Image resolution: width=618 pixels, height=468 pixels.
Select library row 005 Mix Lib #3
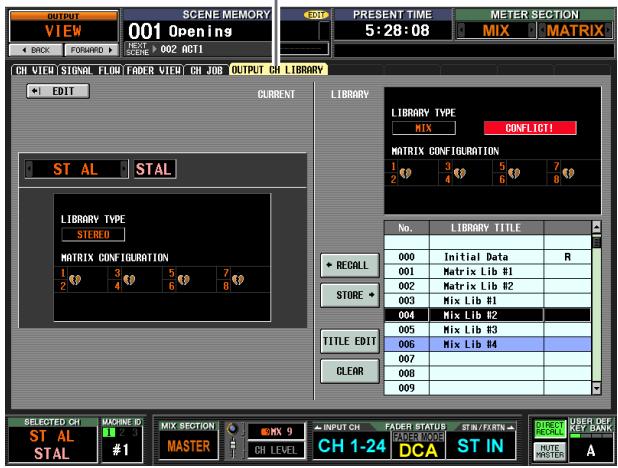[488, 330]
